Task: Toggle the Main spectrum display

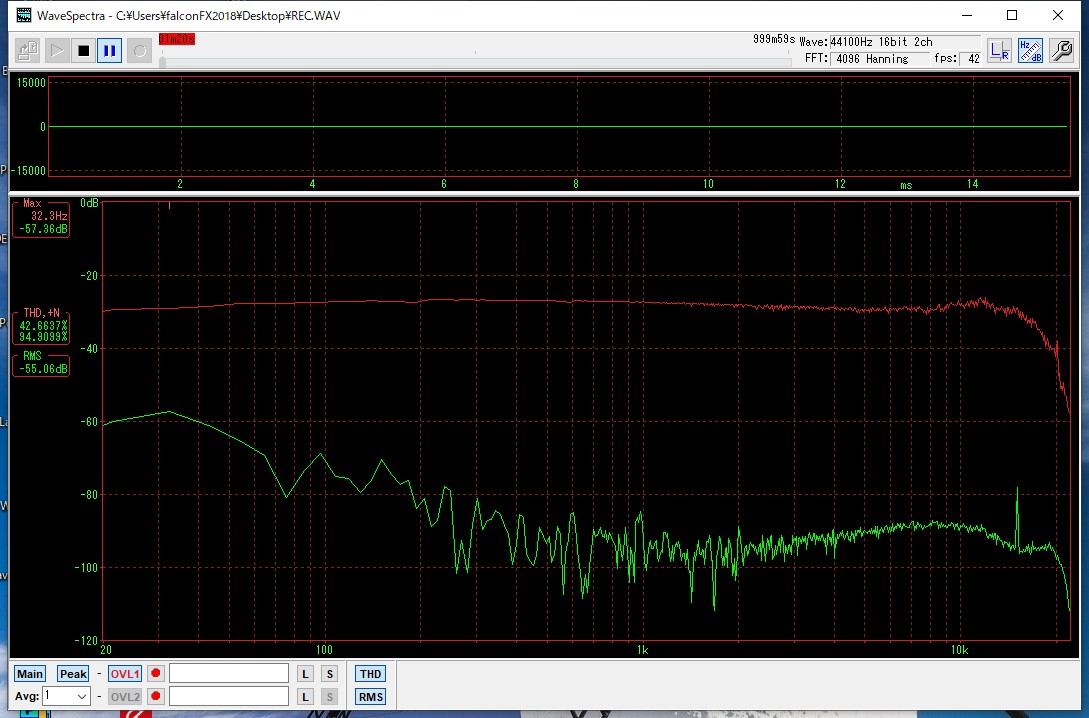Action: (x=30, y=674)
